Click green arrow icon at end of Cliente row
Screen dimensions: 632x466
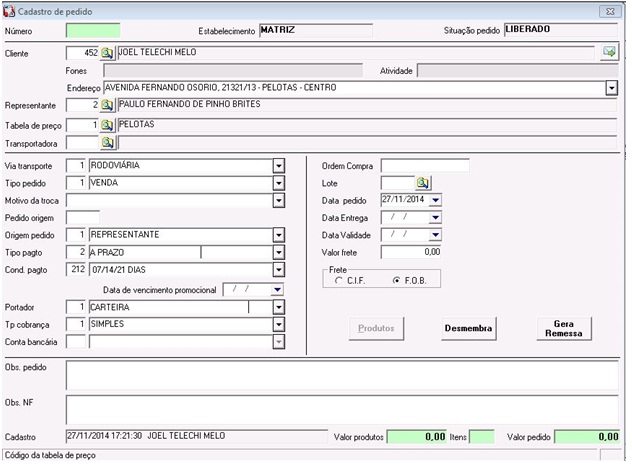click(x=609, y=52)
